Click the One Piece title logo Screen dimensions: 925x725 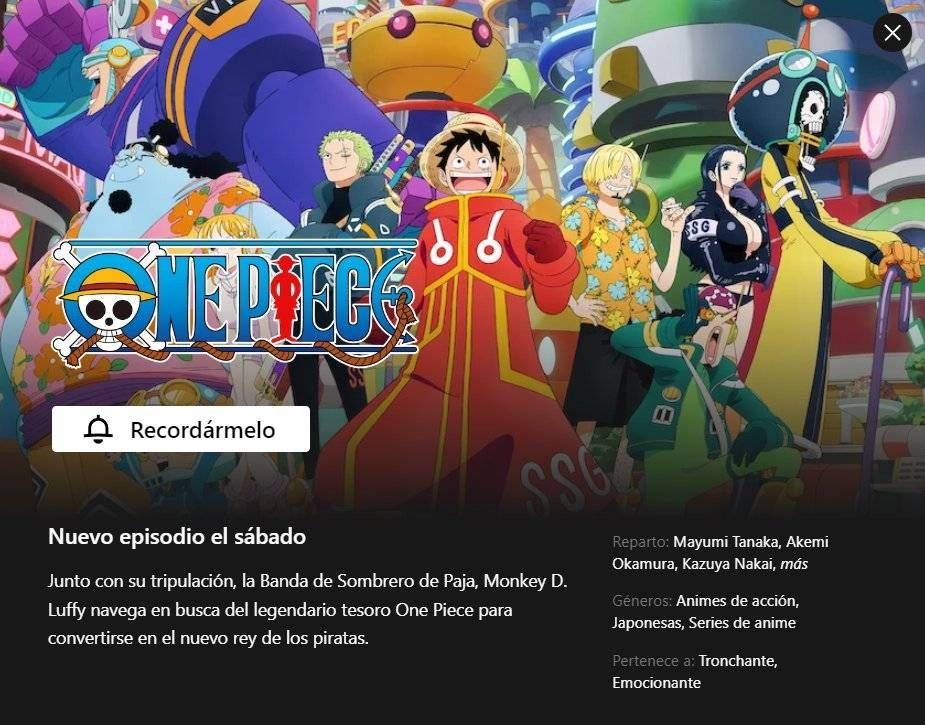pos(235,302)
